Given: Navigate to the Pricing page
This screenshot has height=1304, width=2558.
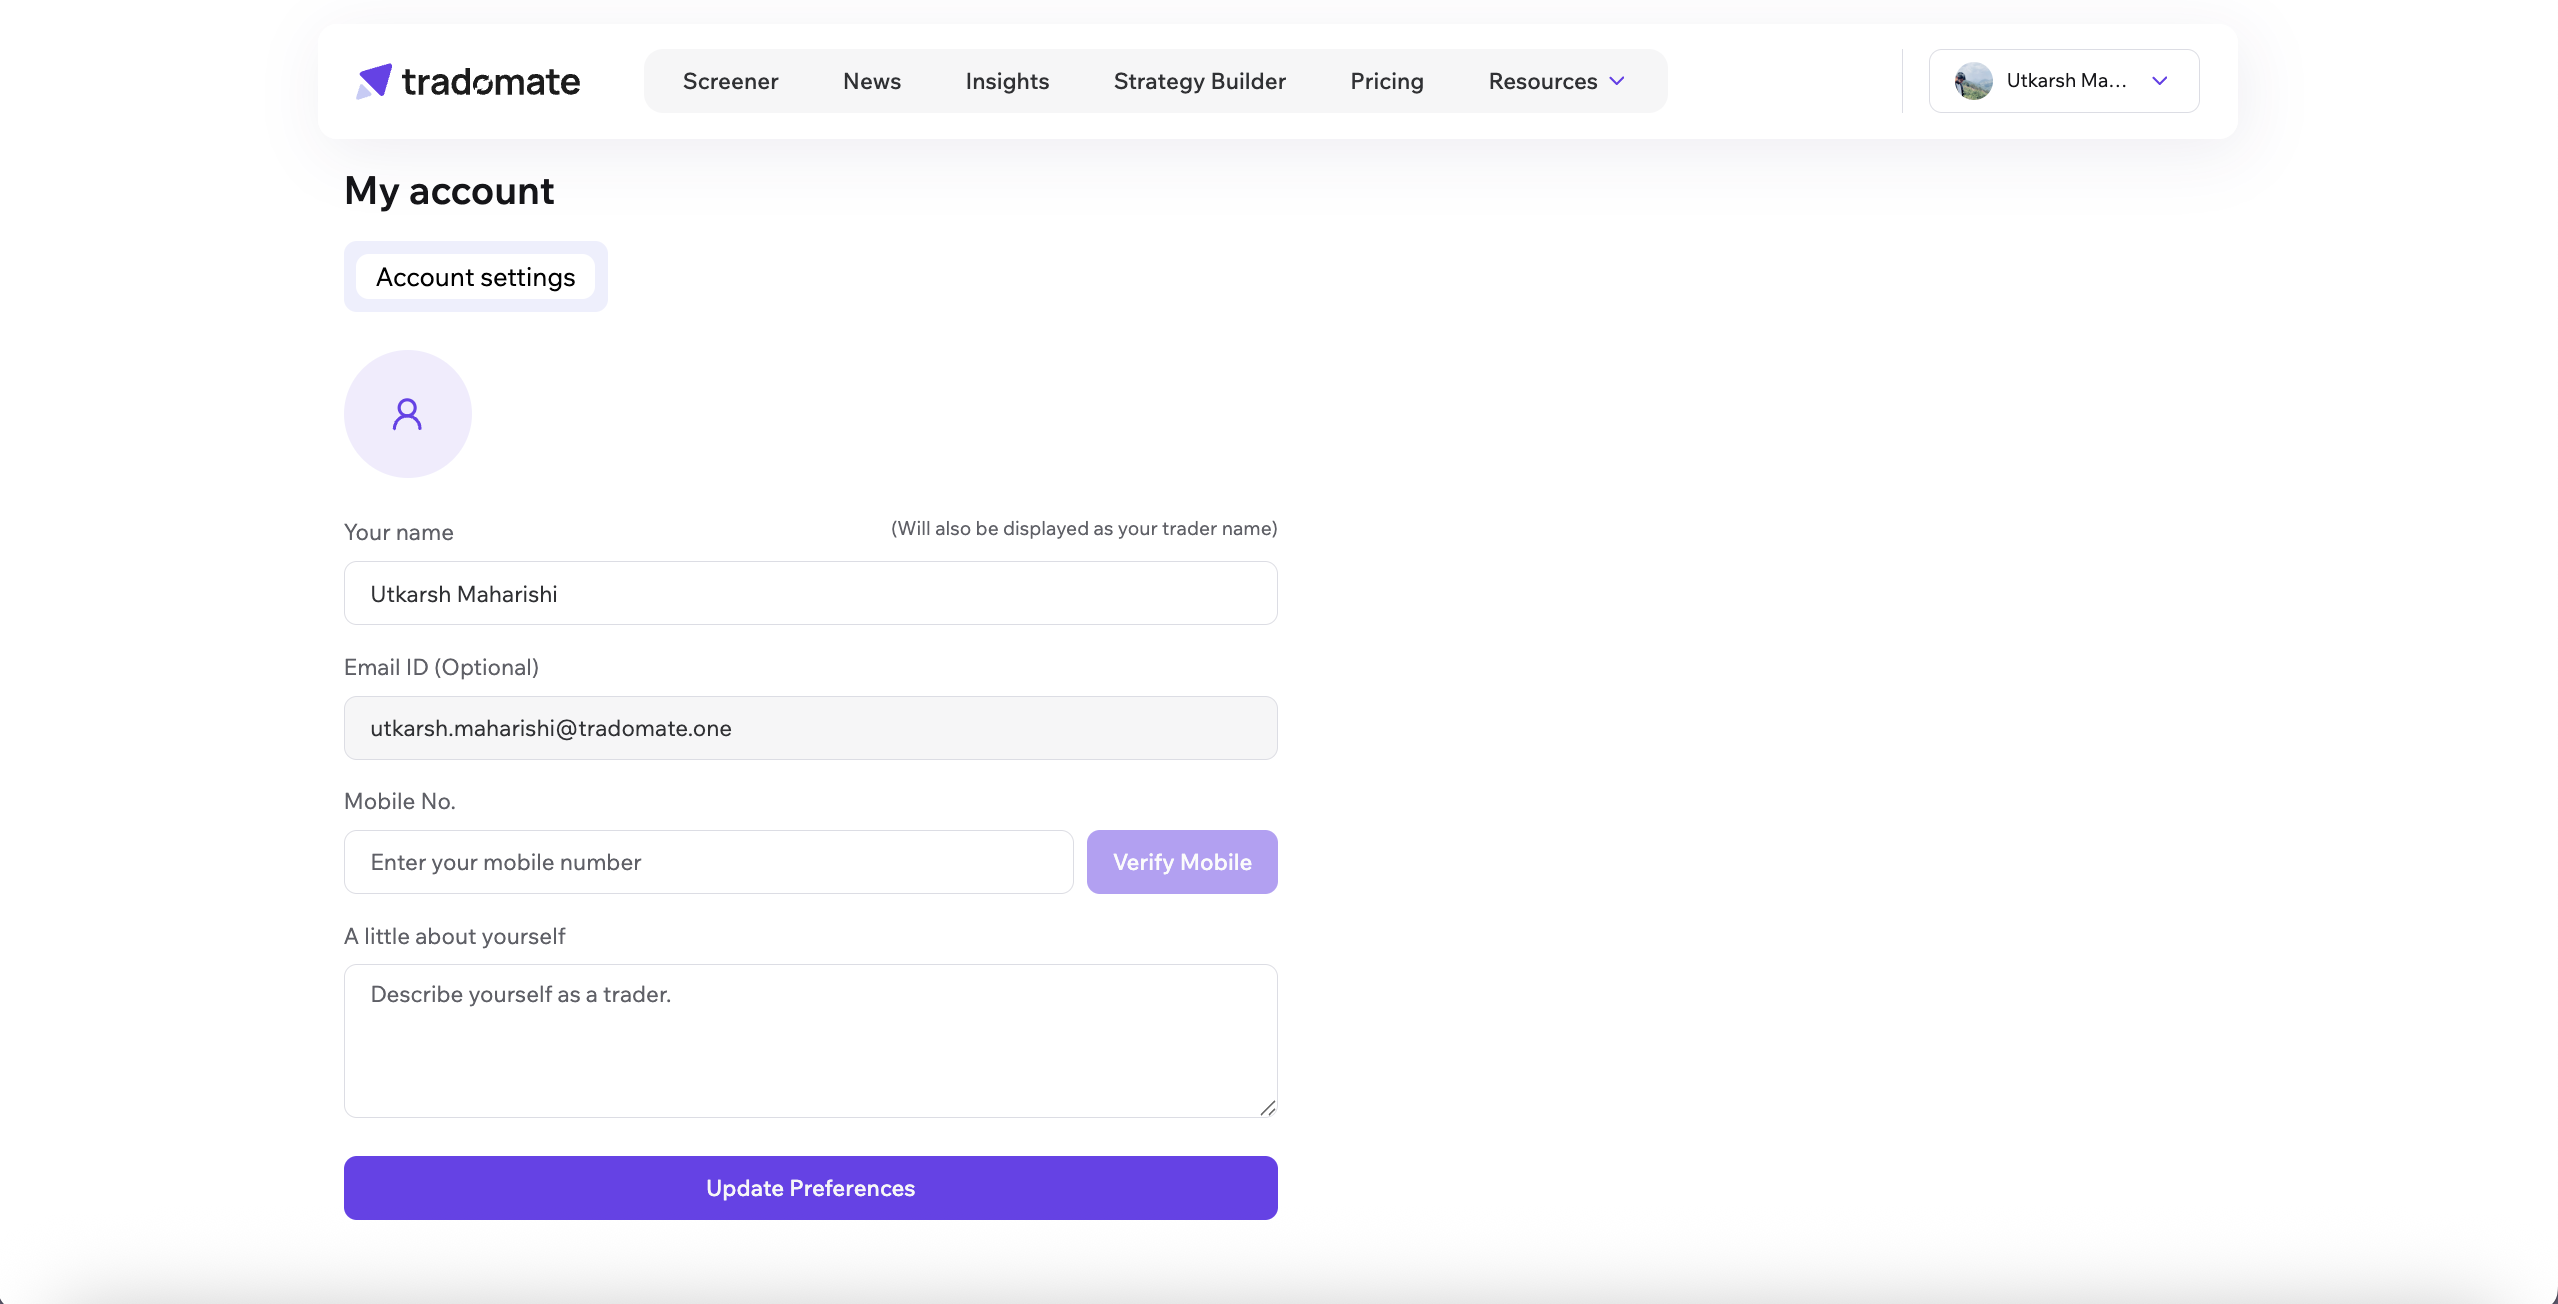Looking at the screenshot, I should [1387, 81].
